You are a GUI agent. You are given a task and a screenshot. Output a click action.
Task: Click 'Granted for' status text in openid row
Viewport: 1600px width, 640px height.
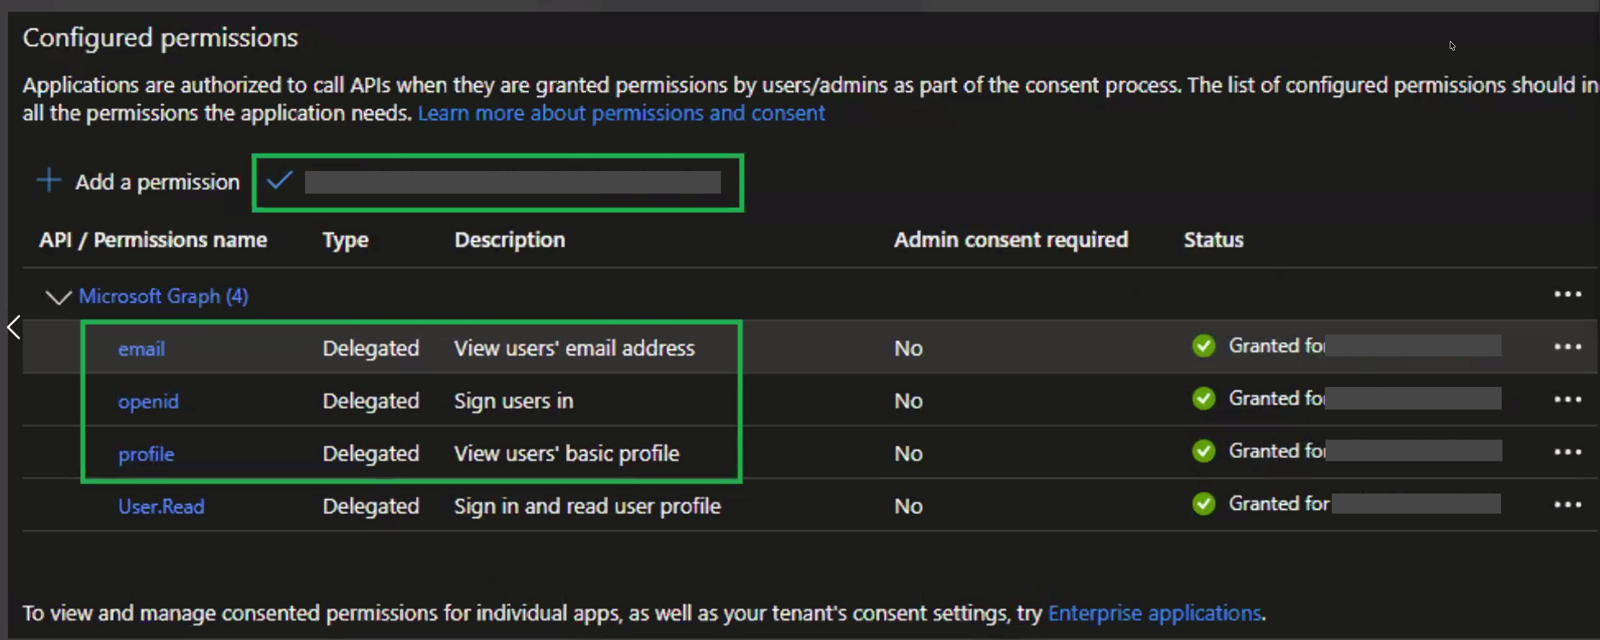click(1277, 399)
